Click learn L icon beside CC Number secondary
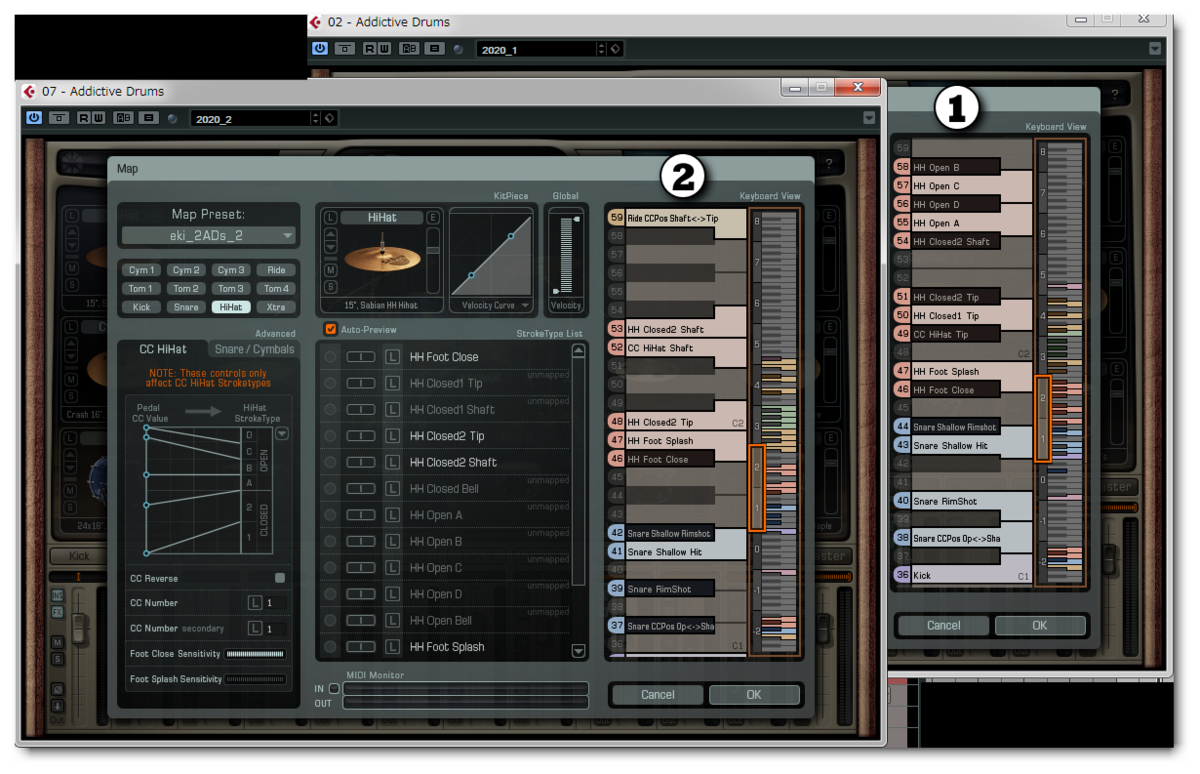 [255, 628]
